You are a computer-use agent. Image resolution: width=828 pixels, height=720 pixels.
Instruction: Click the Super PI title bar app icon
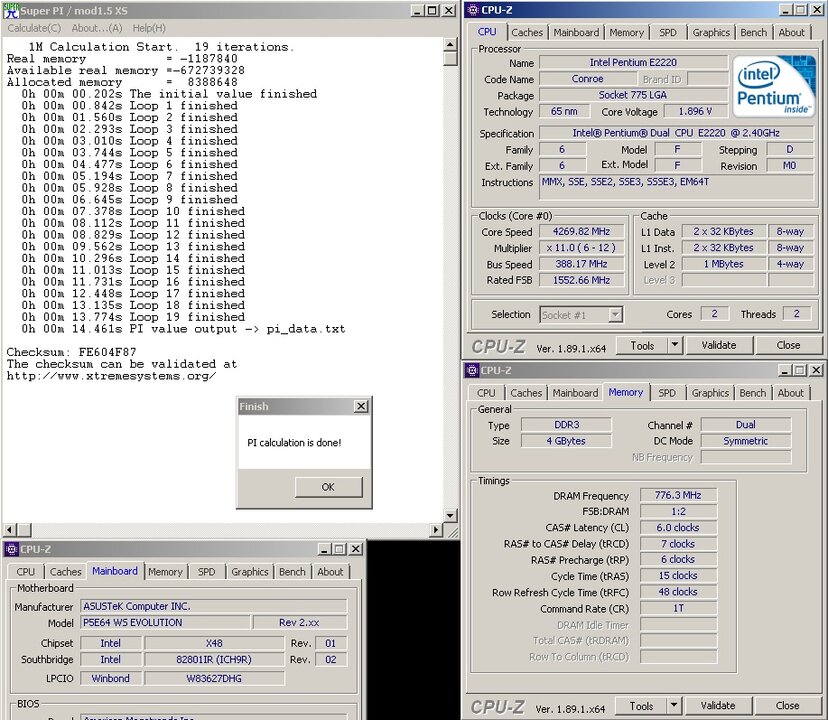point(11,10)
